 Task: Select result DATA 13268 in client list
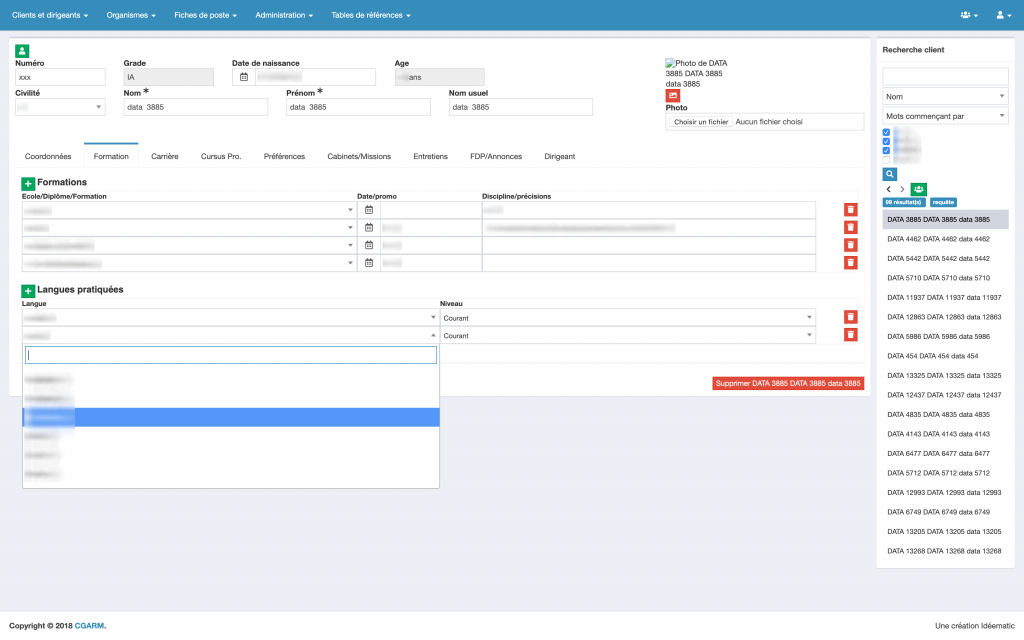click(x=945, y=551)
